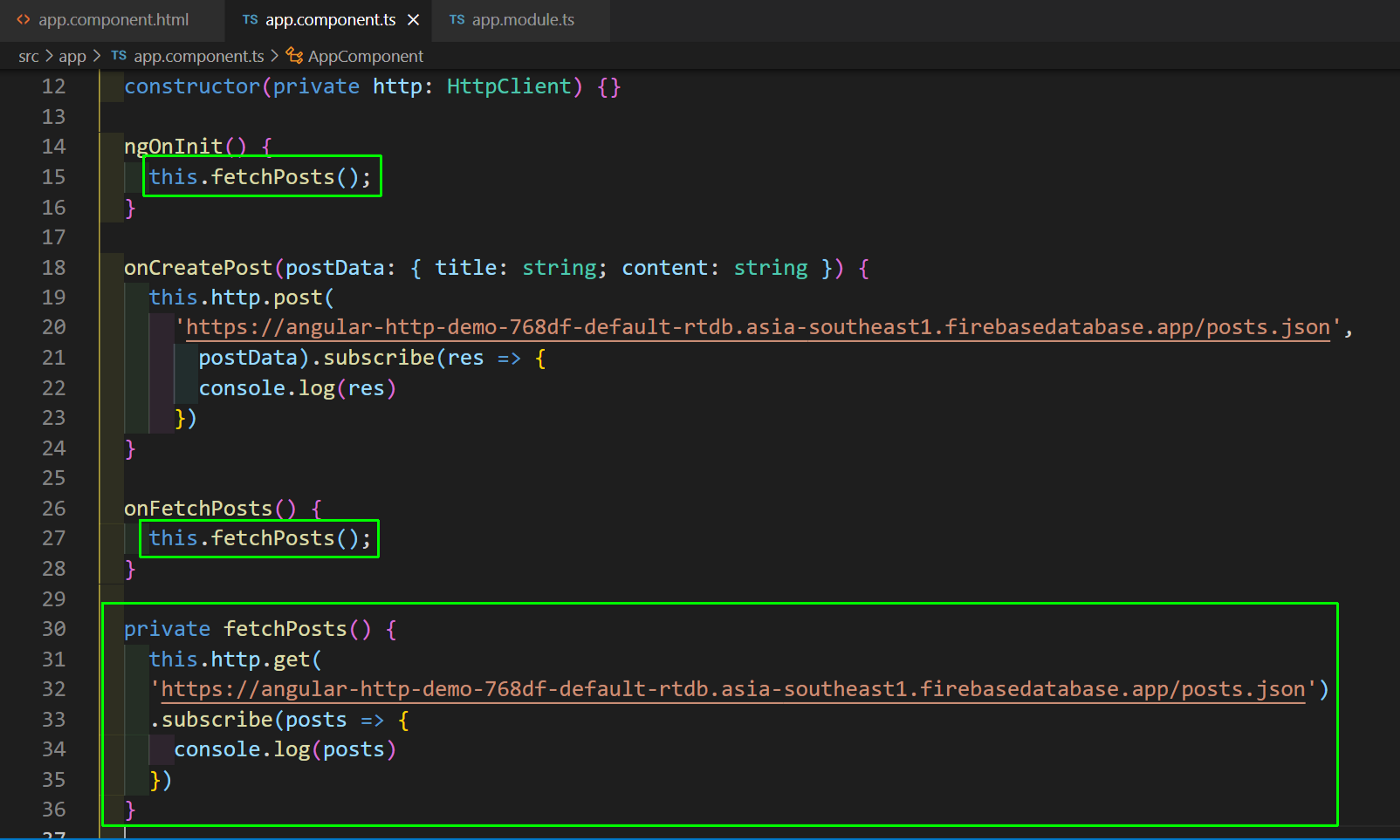Select the app.component.ts tab
Viewport: 1400px width, 840px height.
pos(329,20)
